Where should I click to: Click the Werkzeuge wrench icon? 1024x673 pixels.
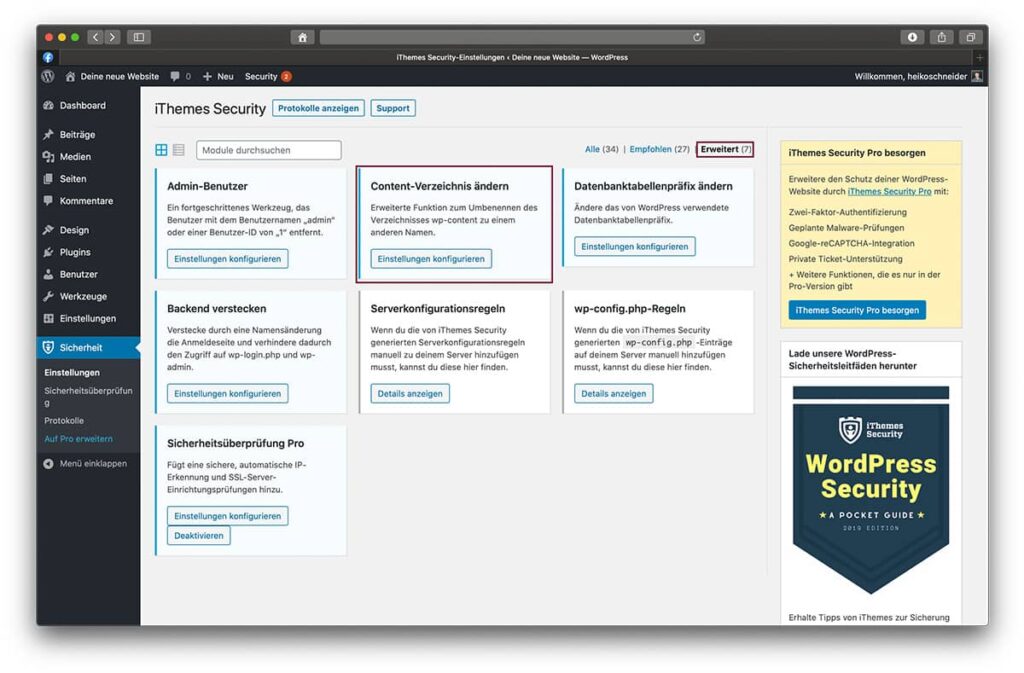(48, 296)
